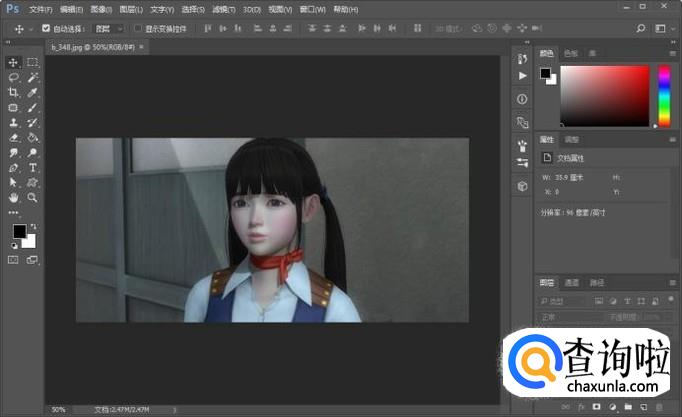Select the Crop tool

[13, 92]
